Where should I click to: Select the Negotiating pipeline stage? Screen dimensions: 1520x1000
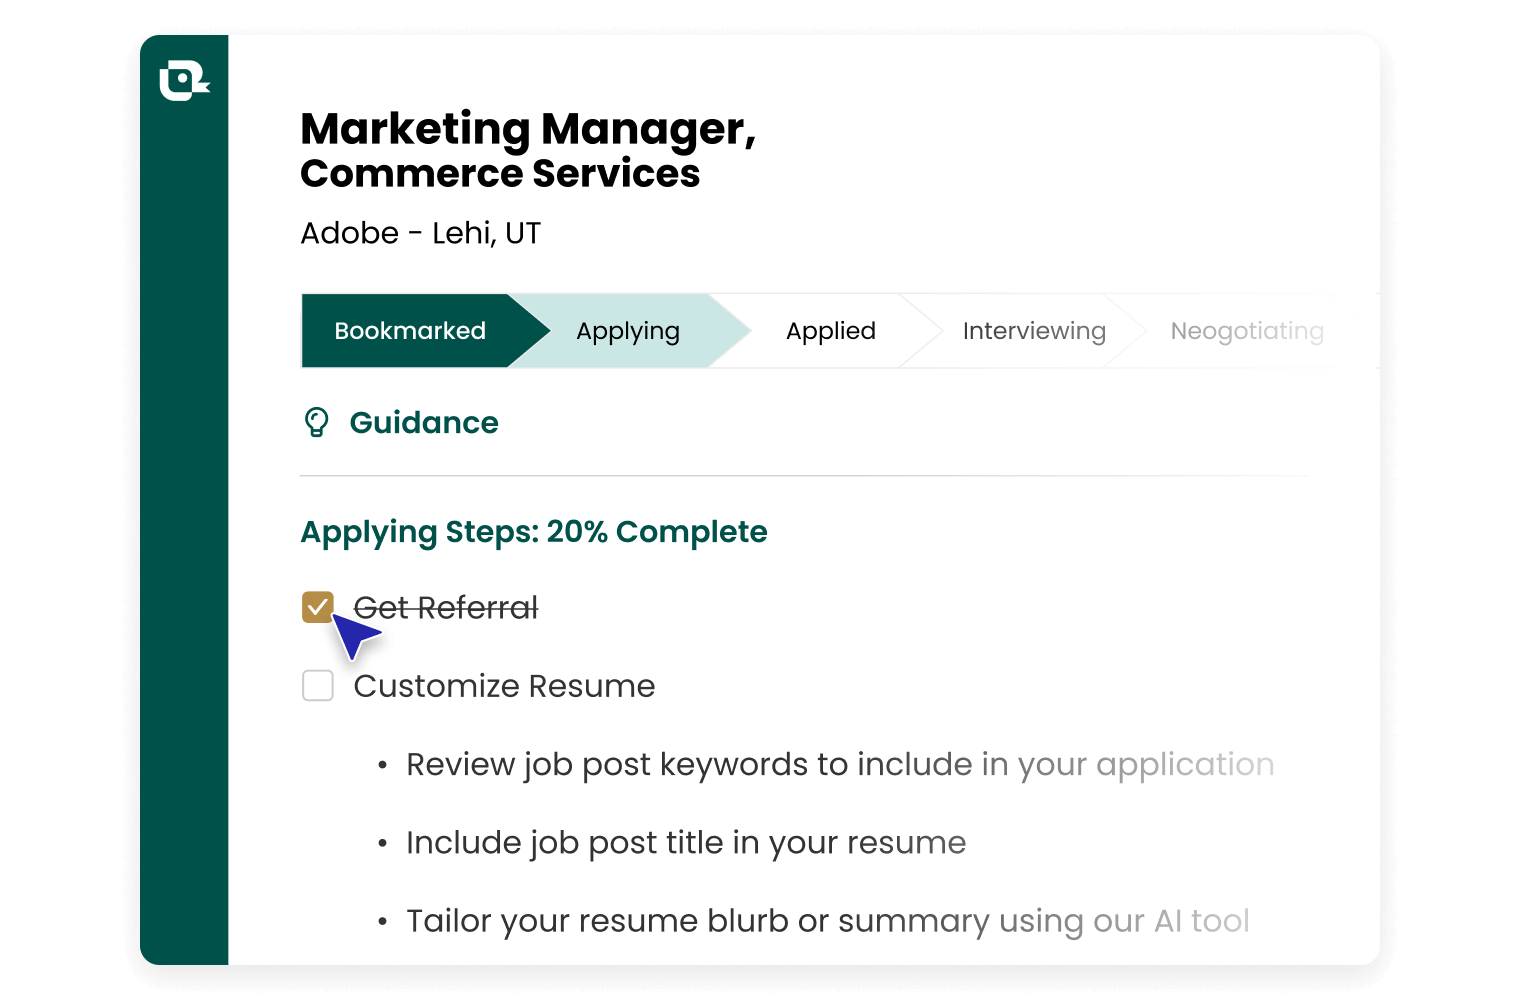tap(1246, 330)
